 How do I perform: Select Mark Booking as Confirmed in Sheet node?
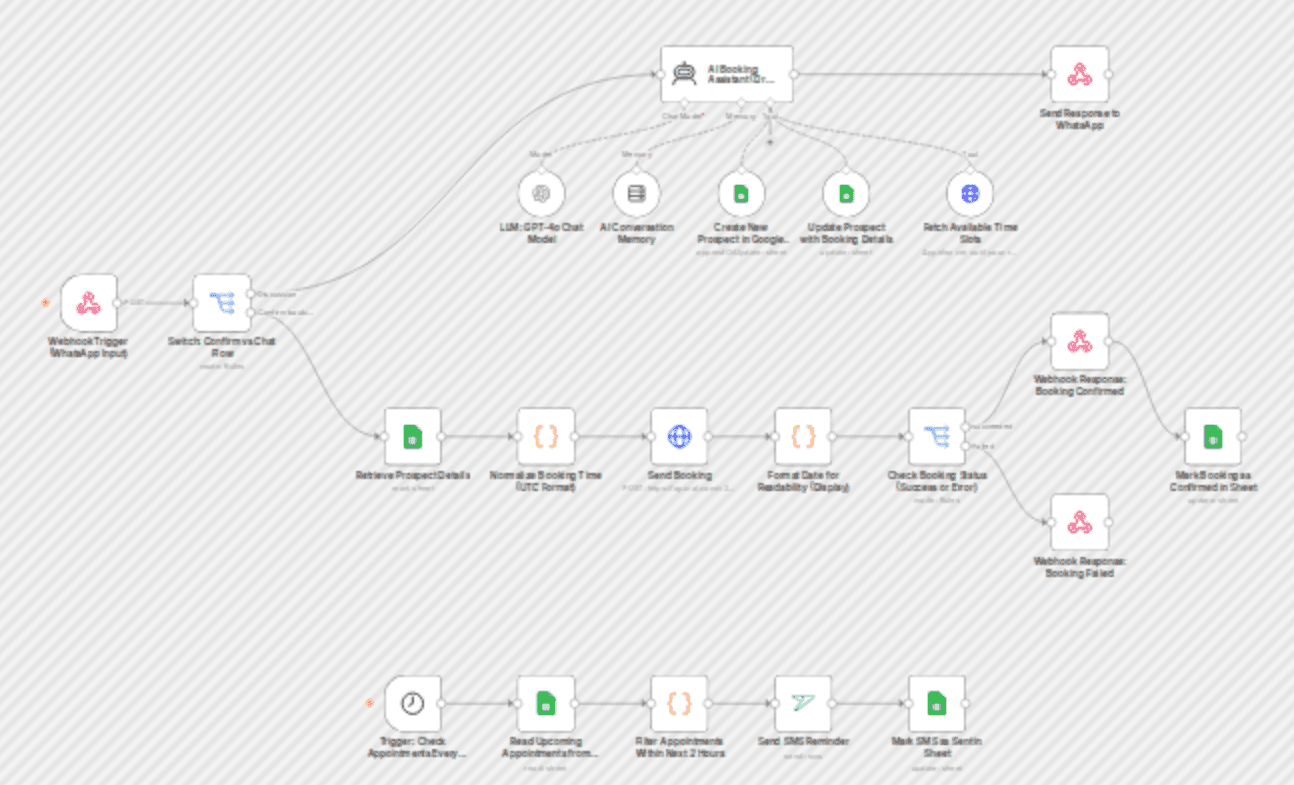click(x=1213, y=436)
